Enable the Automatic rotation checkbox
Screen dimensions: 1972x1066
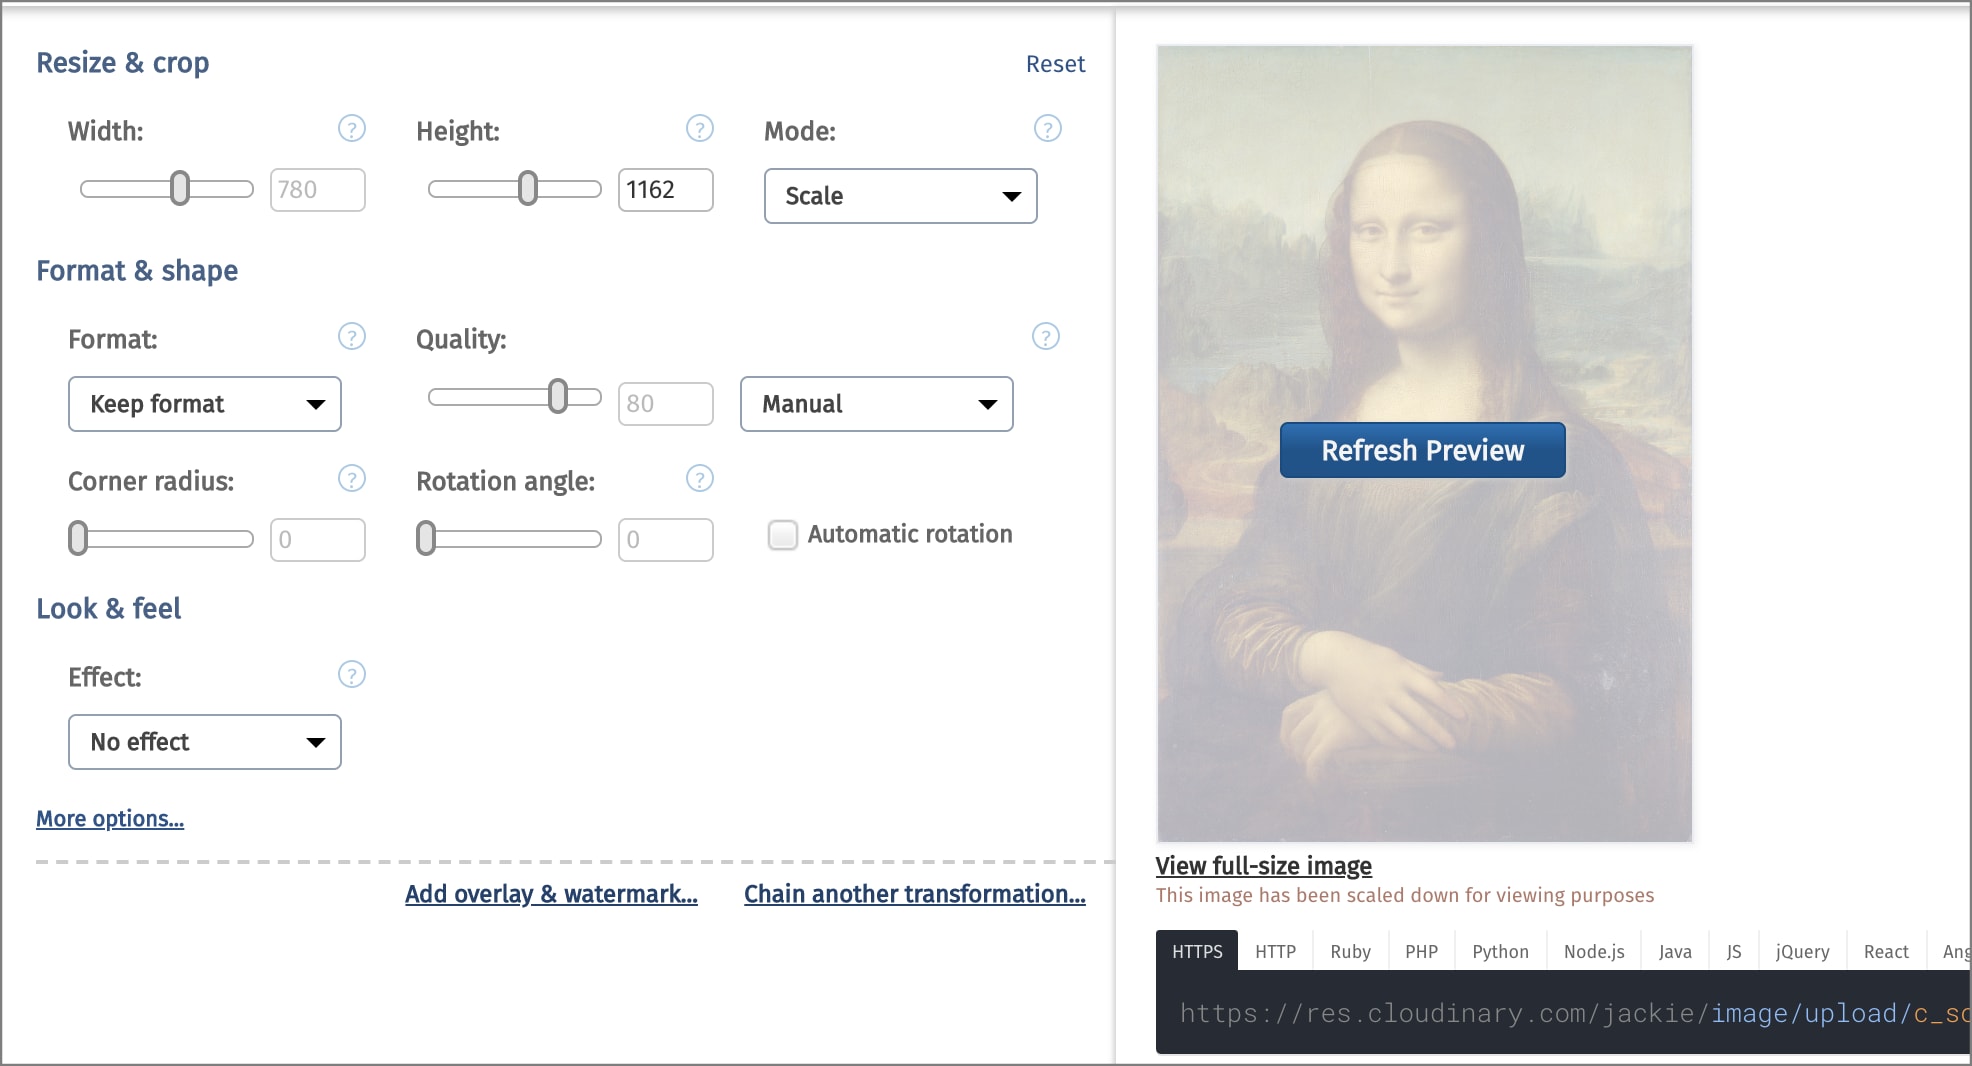783,535
